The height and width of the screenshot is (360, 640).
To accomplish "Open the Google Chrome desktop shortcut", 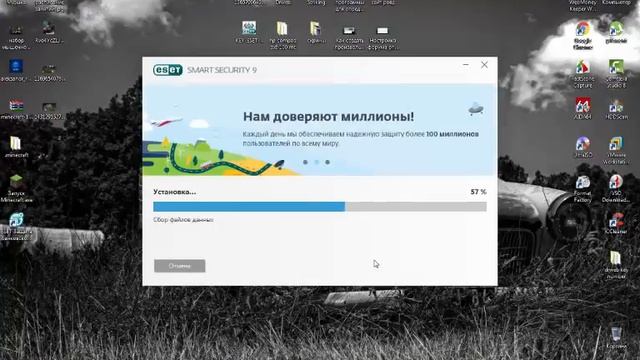I will click(x=583, y=36).
